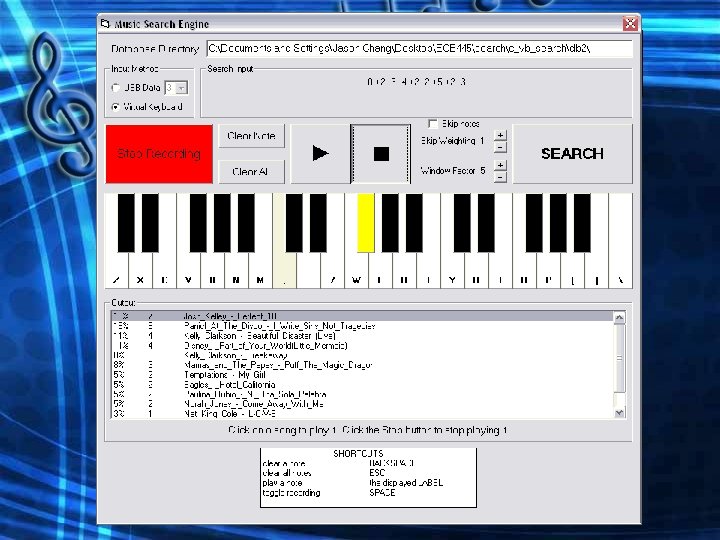Click into the Database Directory path field

419,48
